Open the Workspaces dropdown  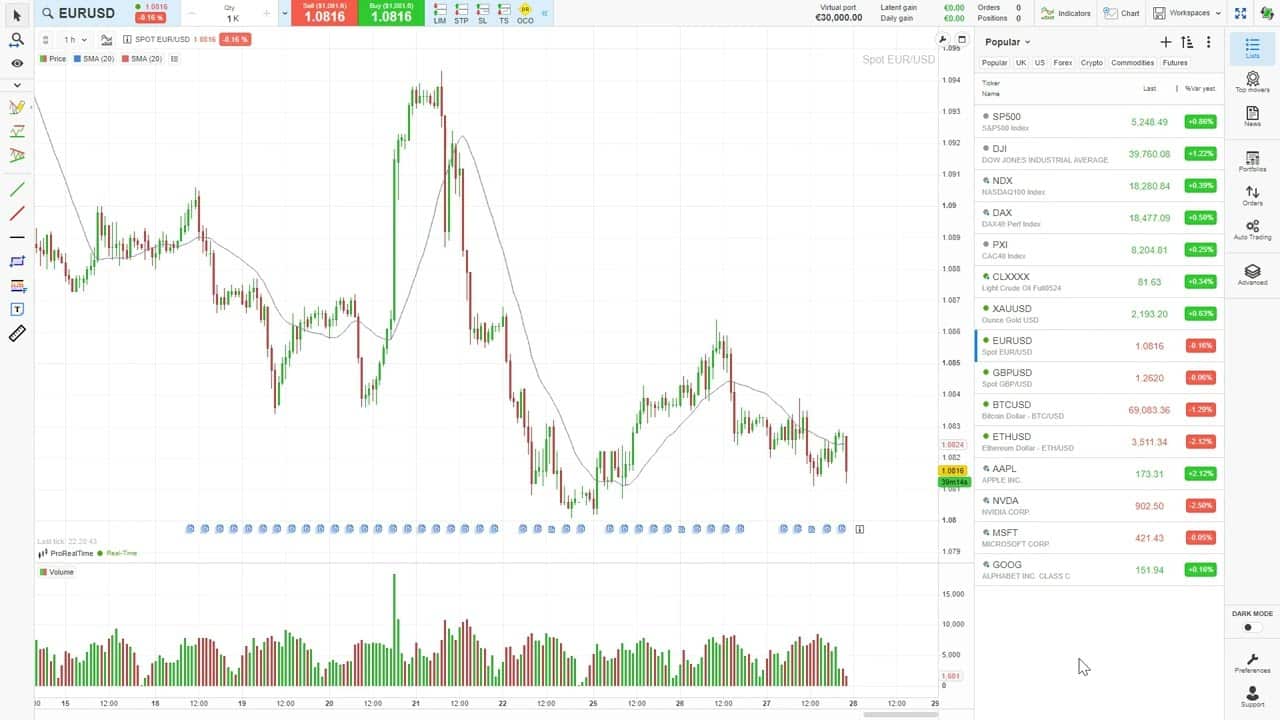pyautogui.click(x=1187, y=13)
